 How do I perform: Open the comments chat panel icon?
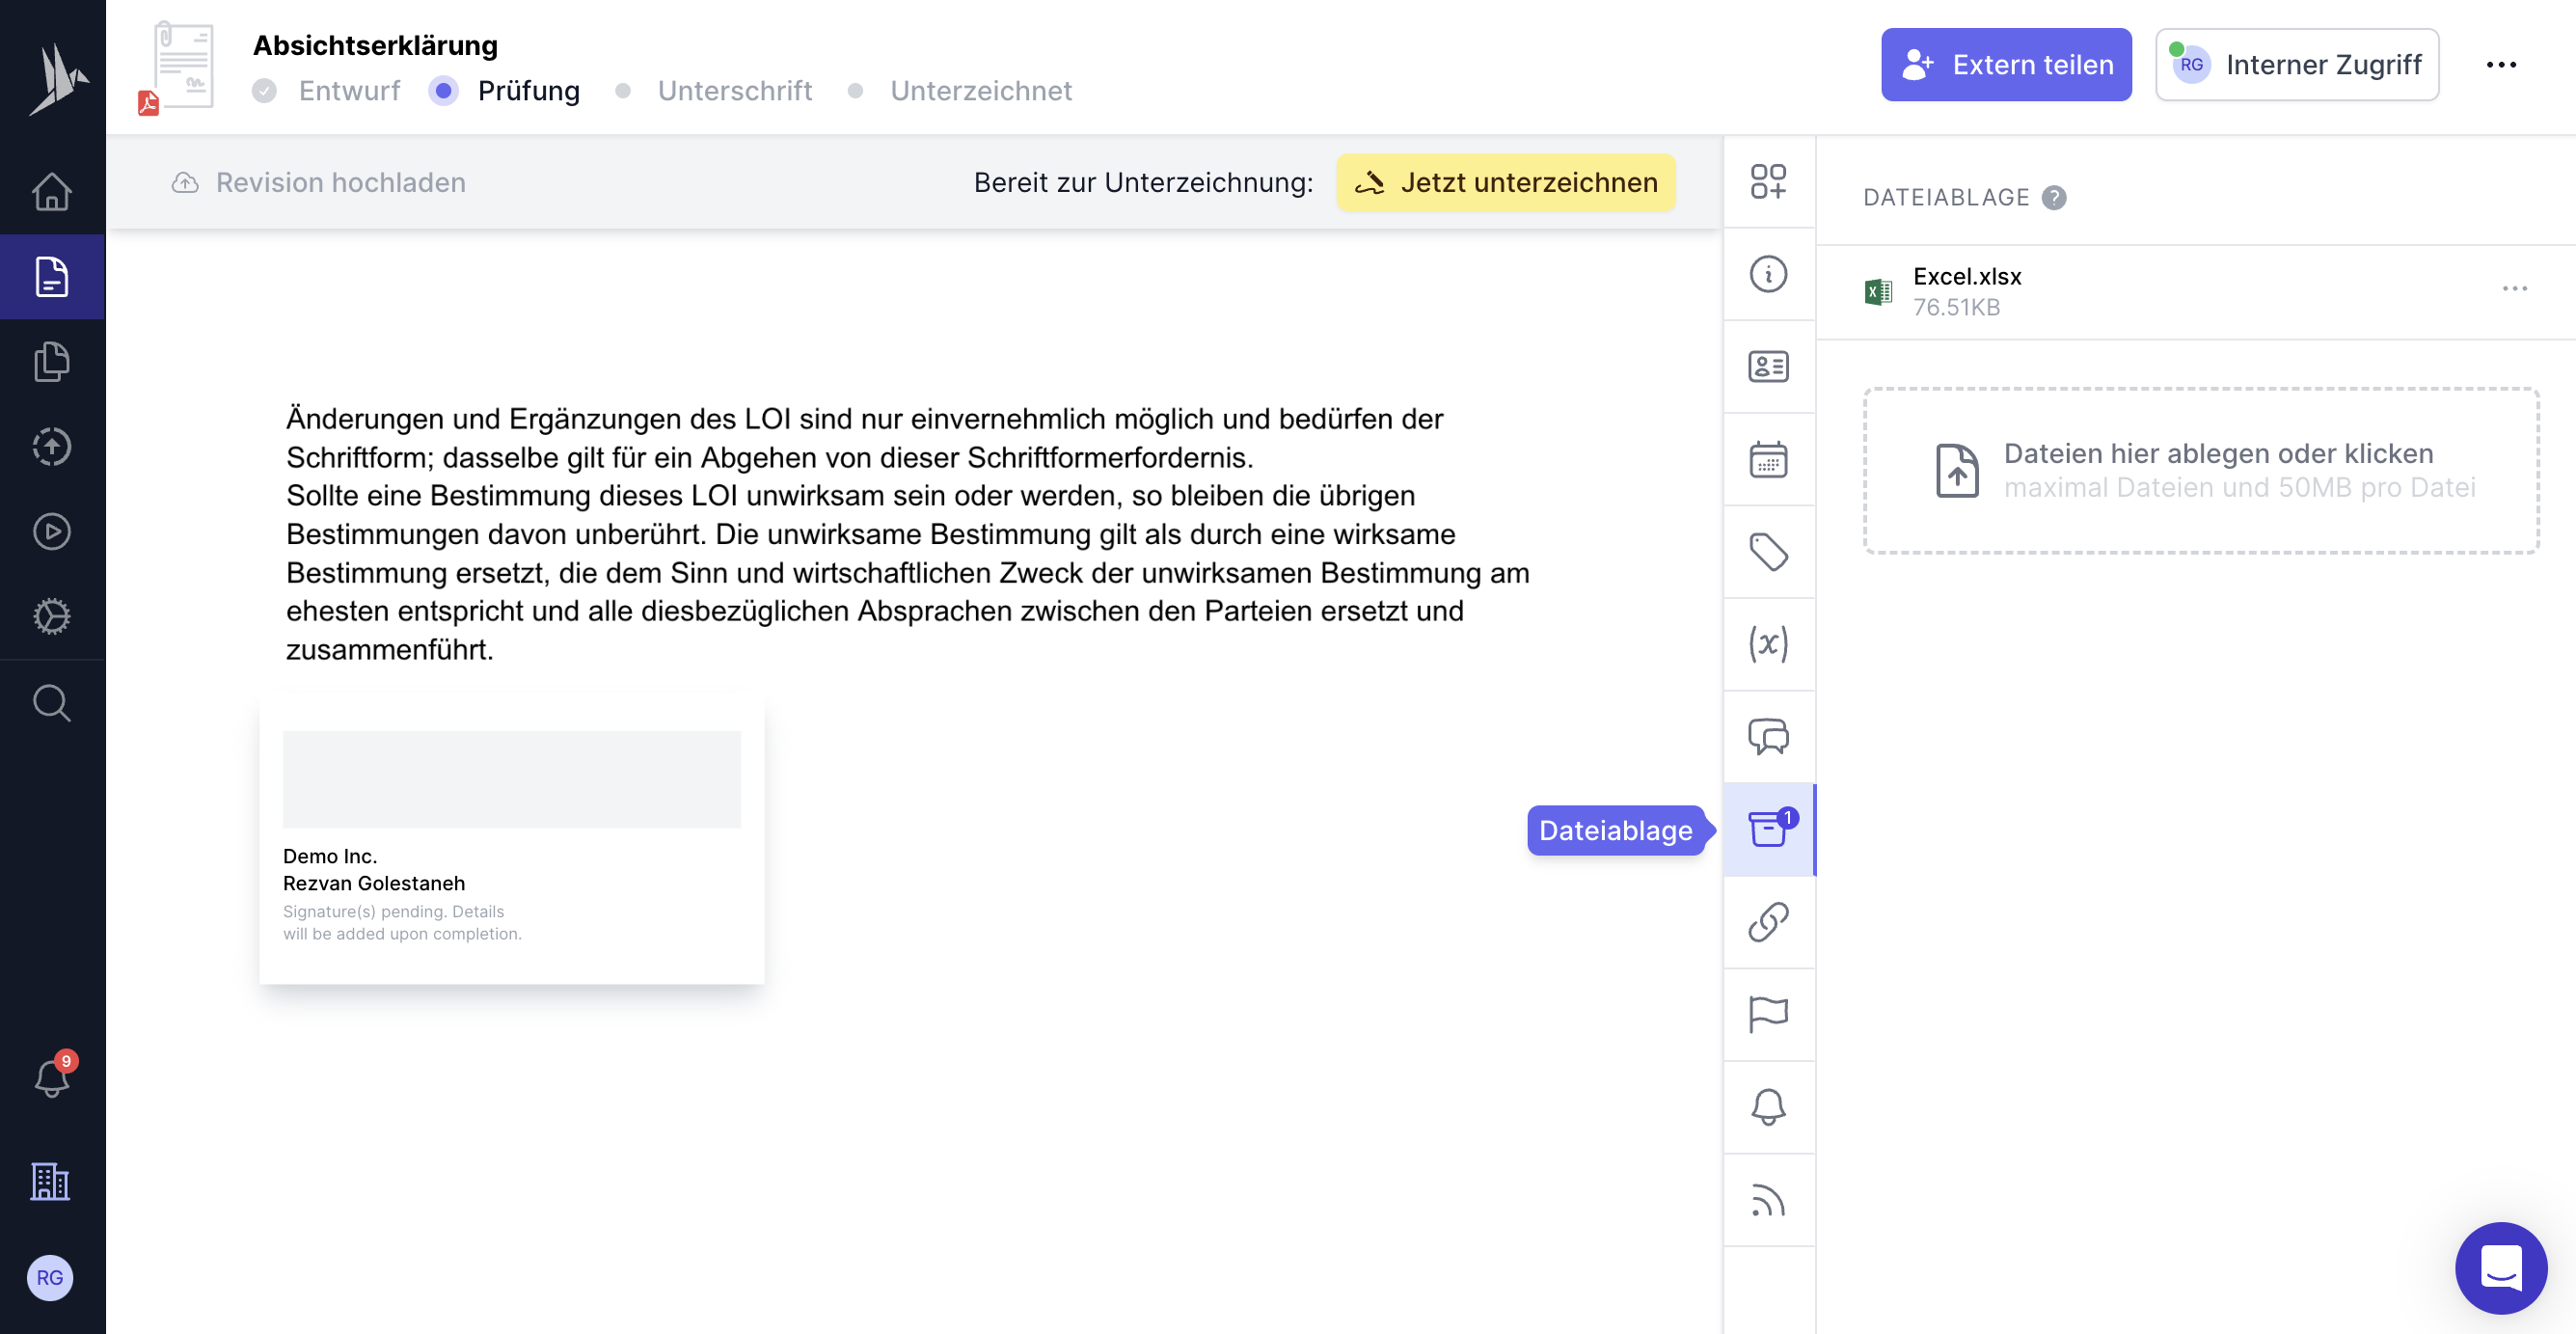tap(1768, 737)
